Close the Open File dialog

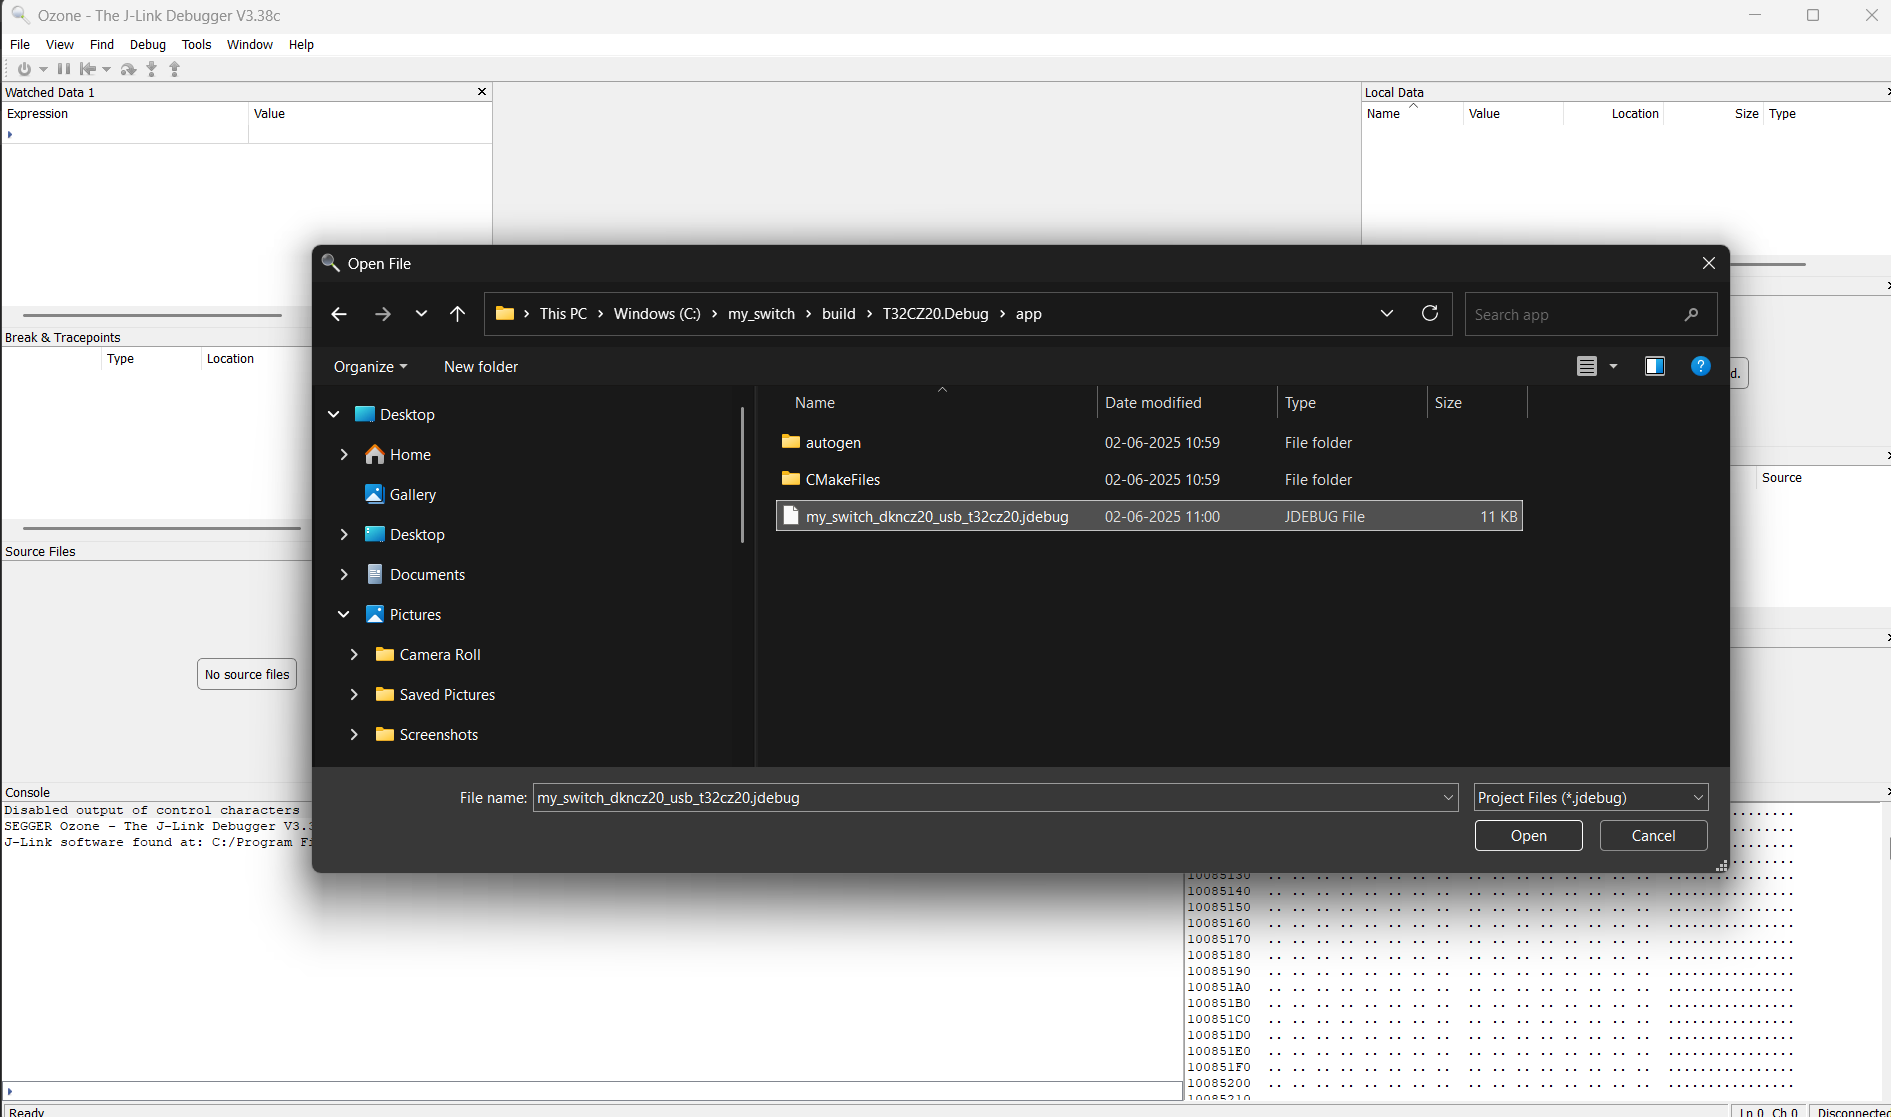click(1708, 263)
